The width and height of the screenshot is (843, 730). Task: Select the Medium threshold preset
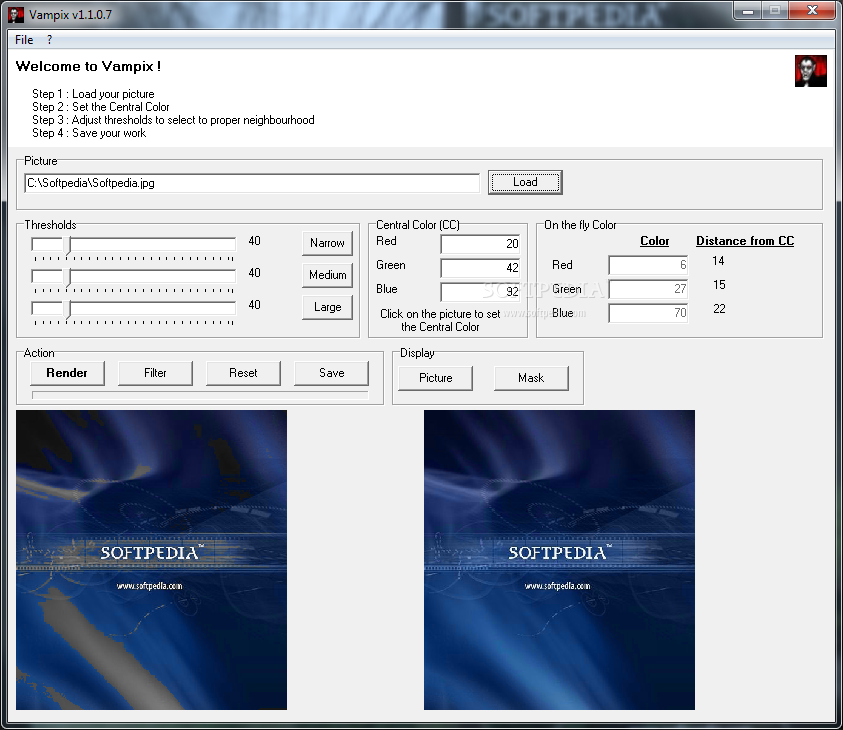click(x=327, y=275)
